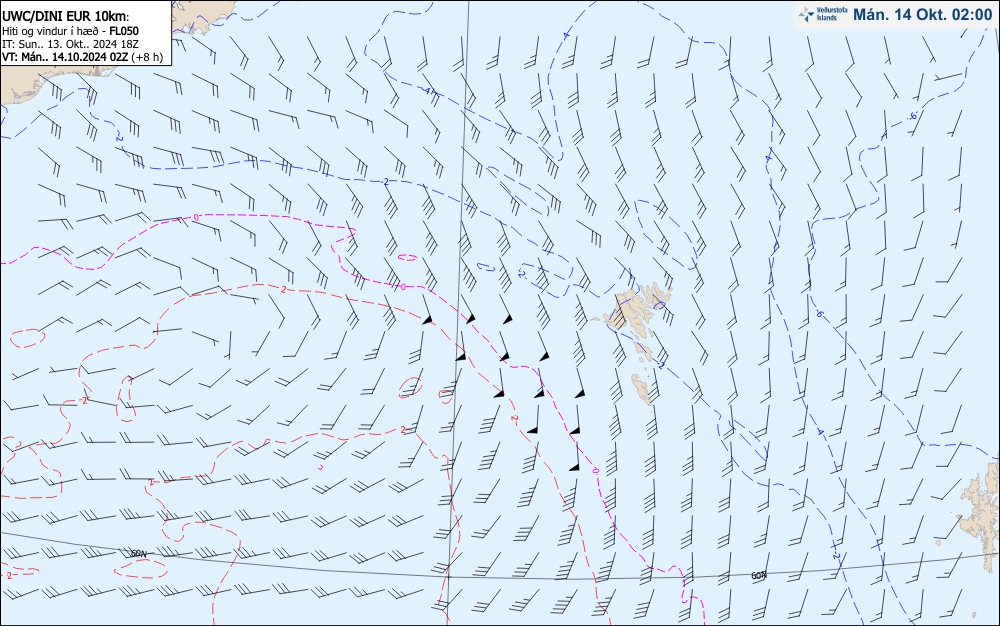The height and width of the screenshot is (626, 1000).
Task: Select the 'UWC/DINI EUR 10km:' title text
Action: [x=65, y=17]
